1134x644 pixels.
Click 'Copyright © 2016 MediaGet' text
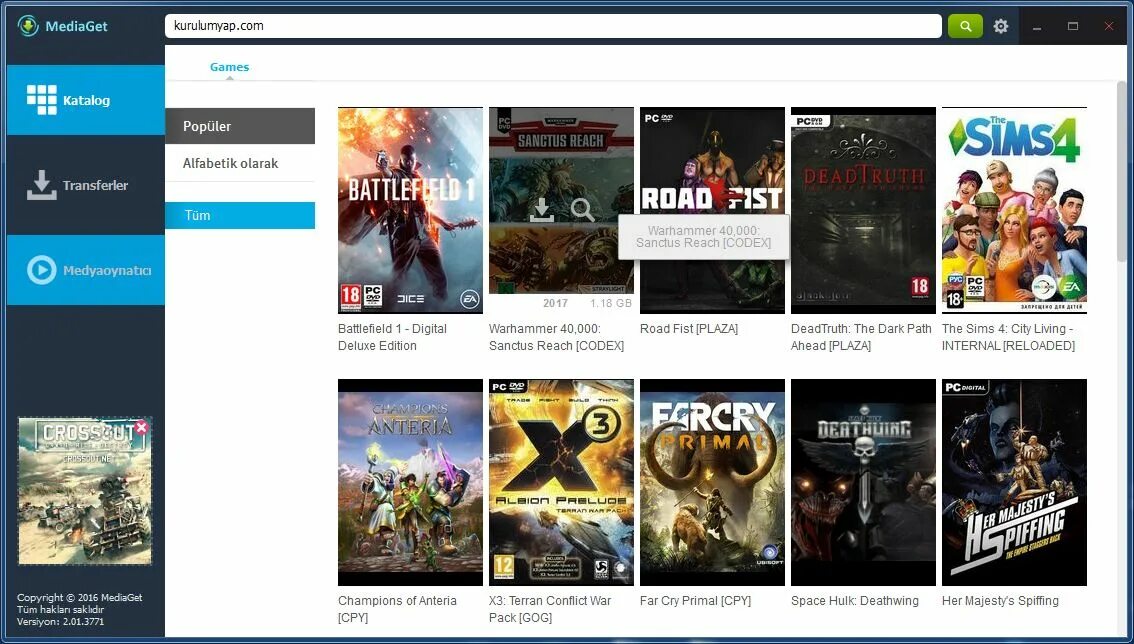[80, 598]
